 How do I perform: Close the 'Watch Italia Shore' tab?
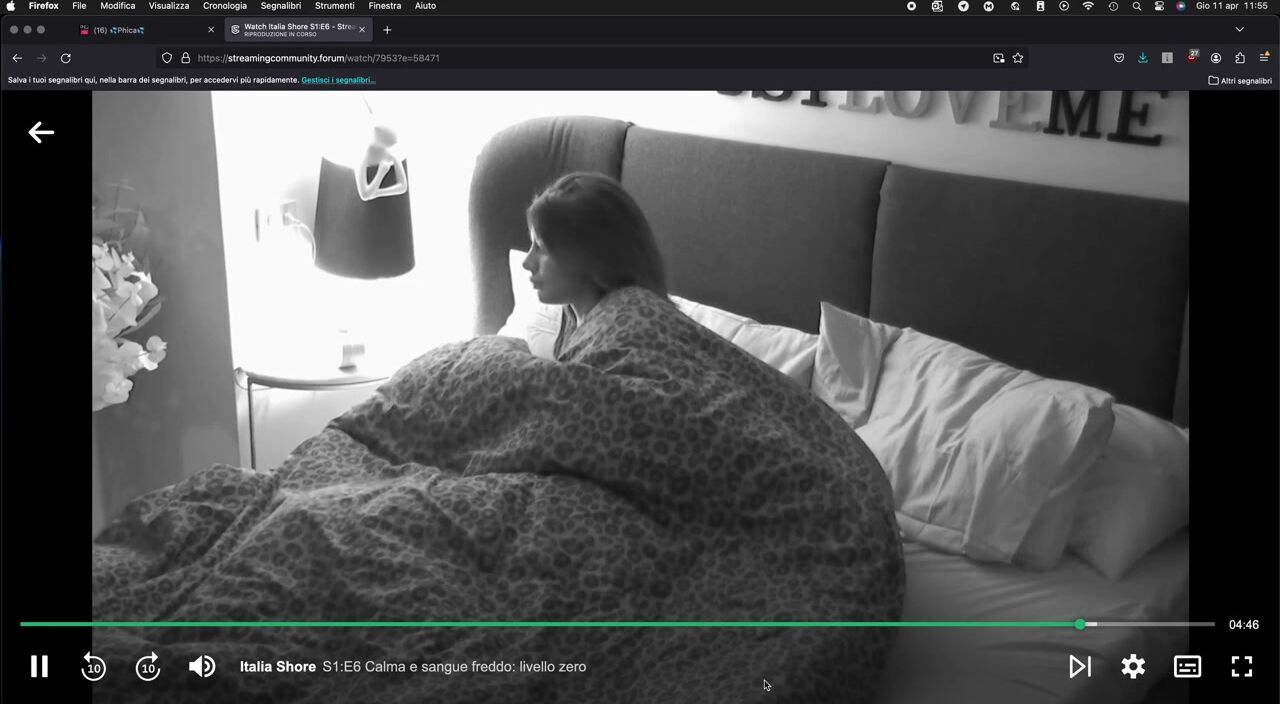click(x=362, y=30)
